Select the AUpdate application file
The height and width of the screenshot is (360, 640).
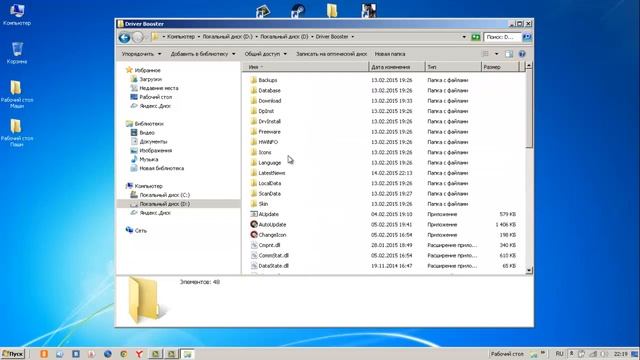pyautogui.click(x=269, y=214)
